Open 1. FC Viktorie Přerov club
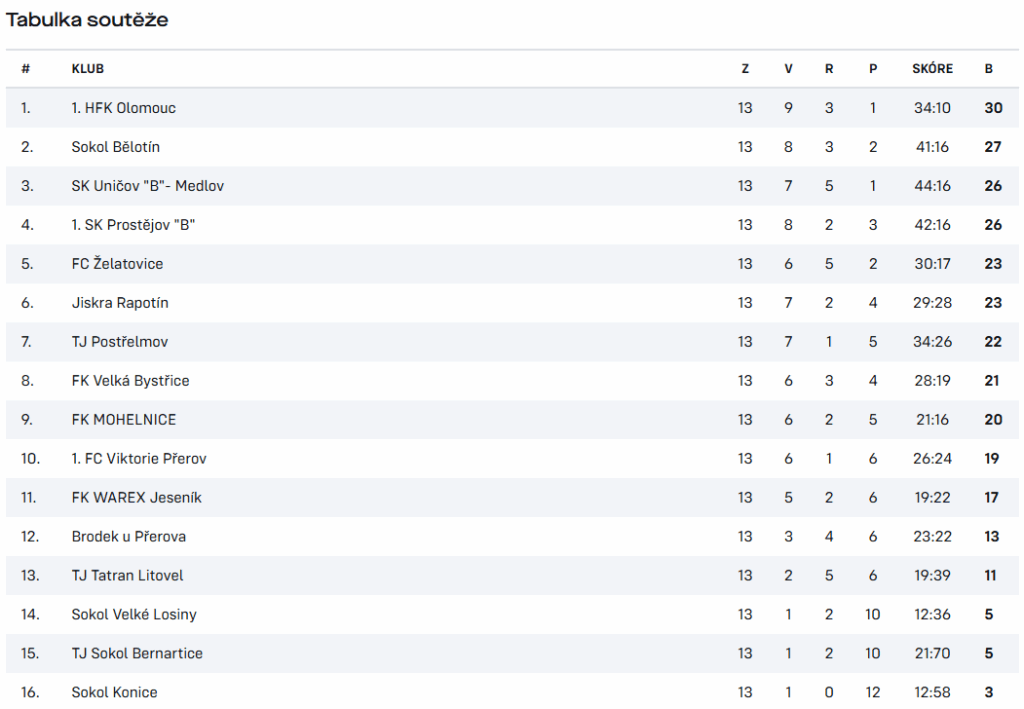The image size is (1024, 709). pyautogui.click(x=139, y=458)
